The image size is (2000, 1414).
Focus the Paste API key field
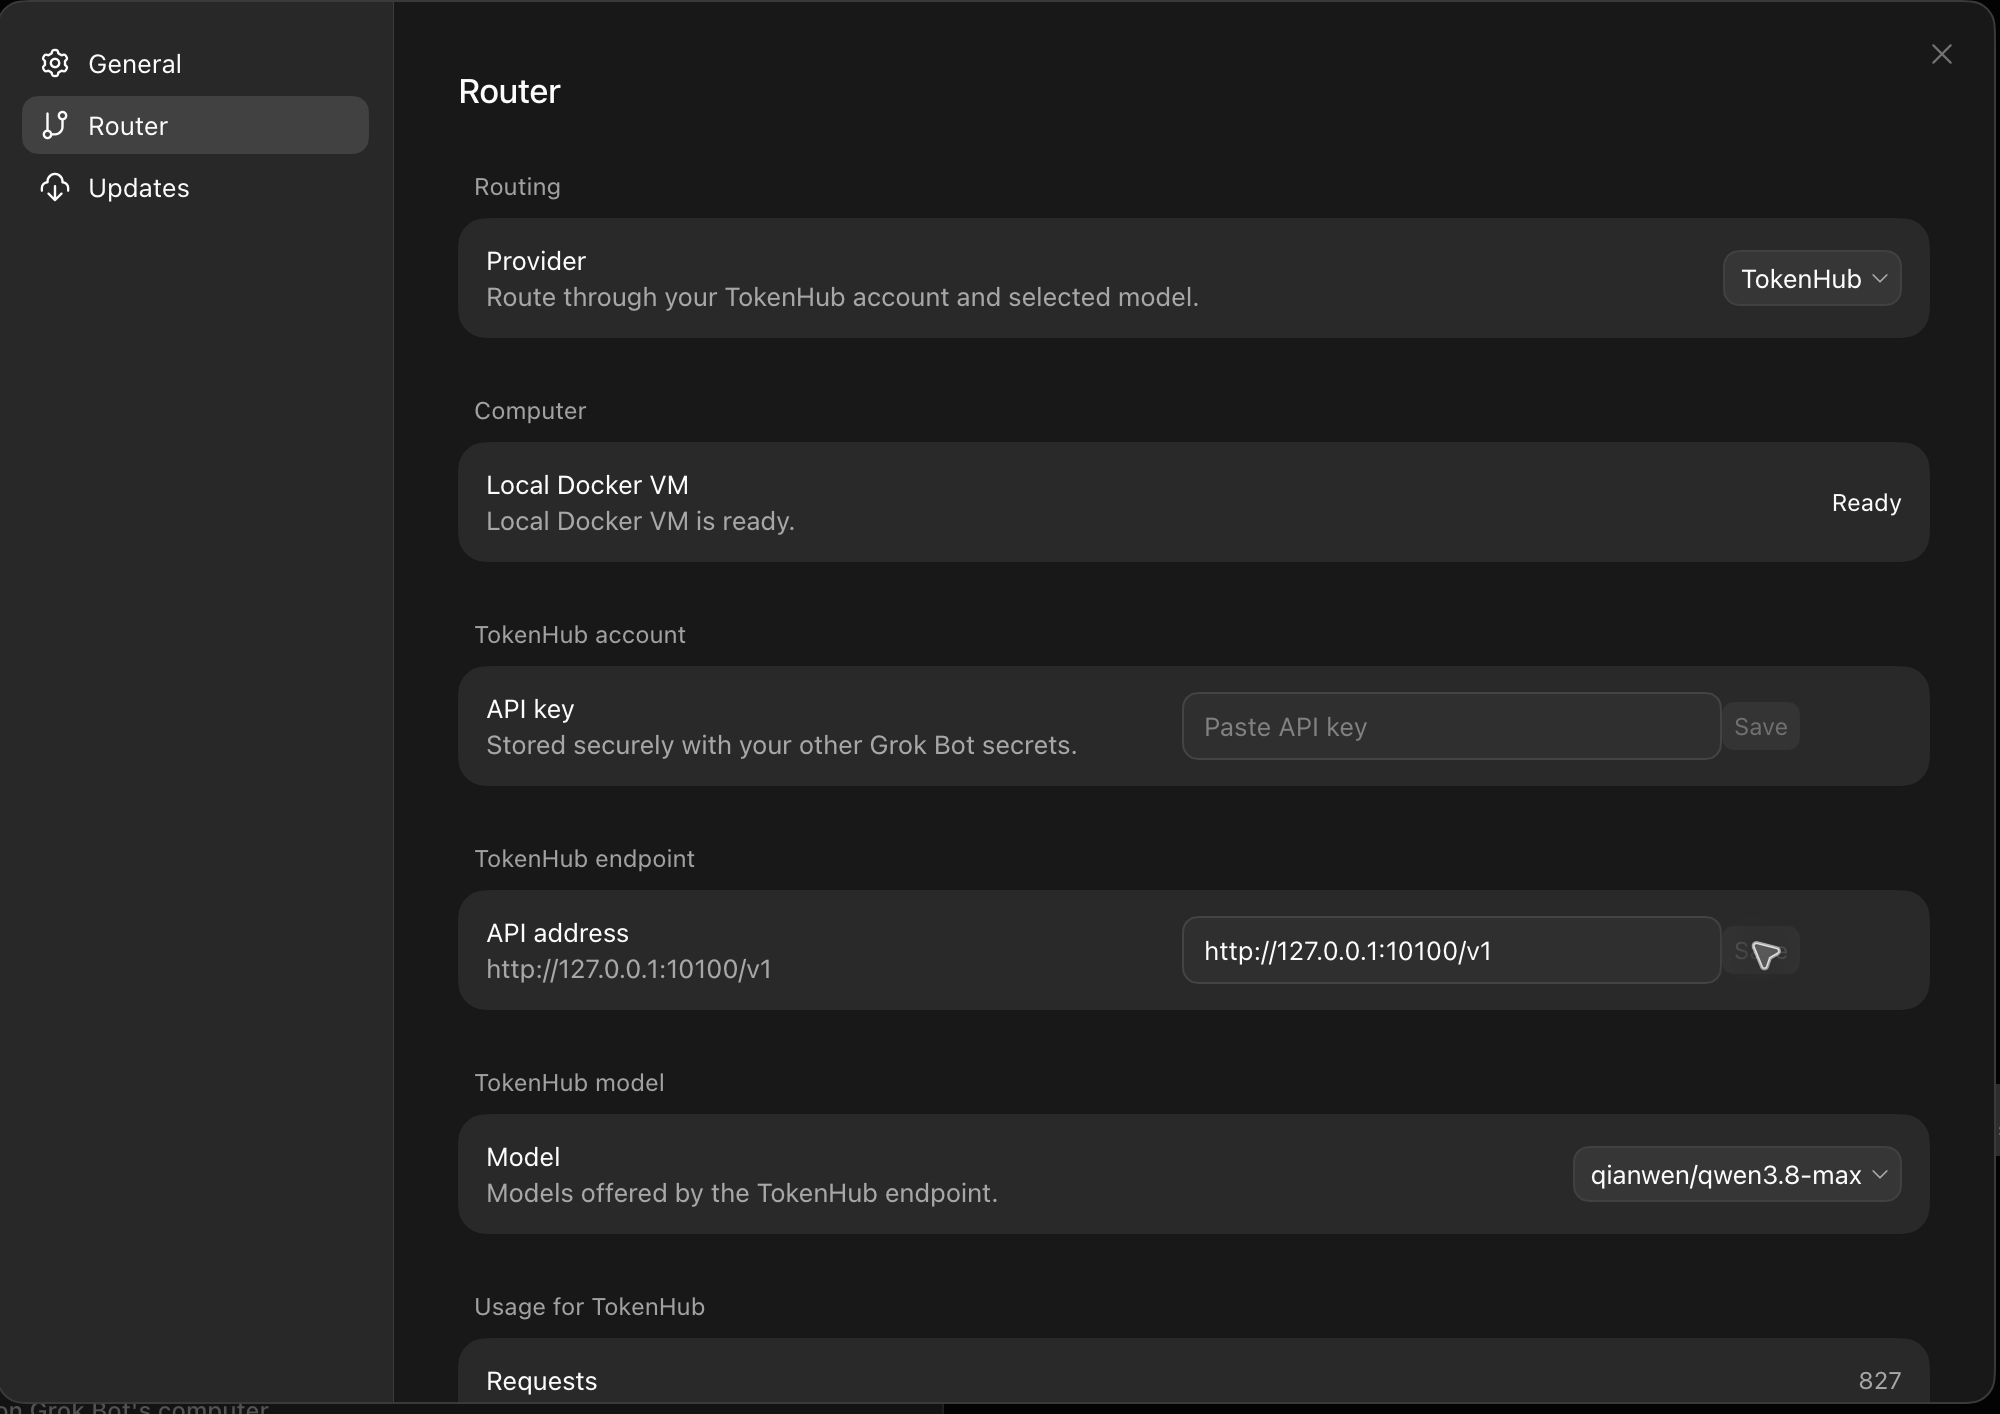(x=1451, y=727)
